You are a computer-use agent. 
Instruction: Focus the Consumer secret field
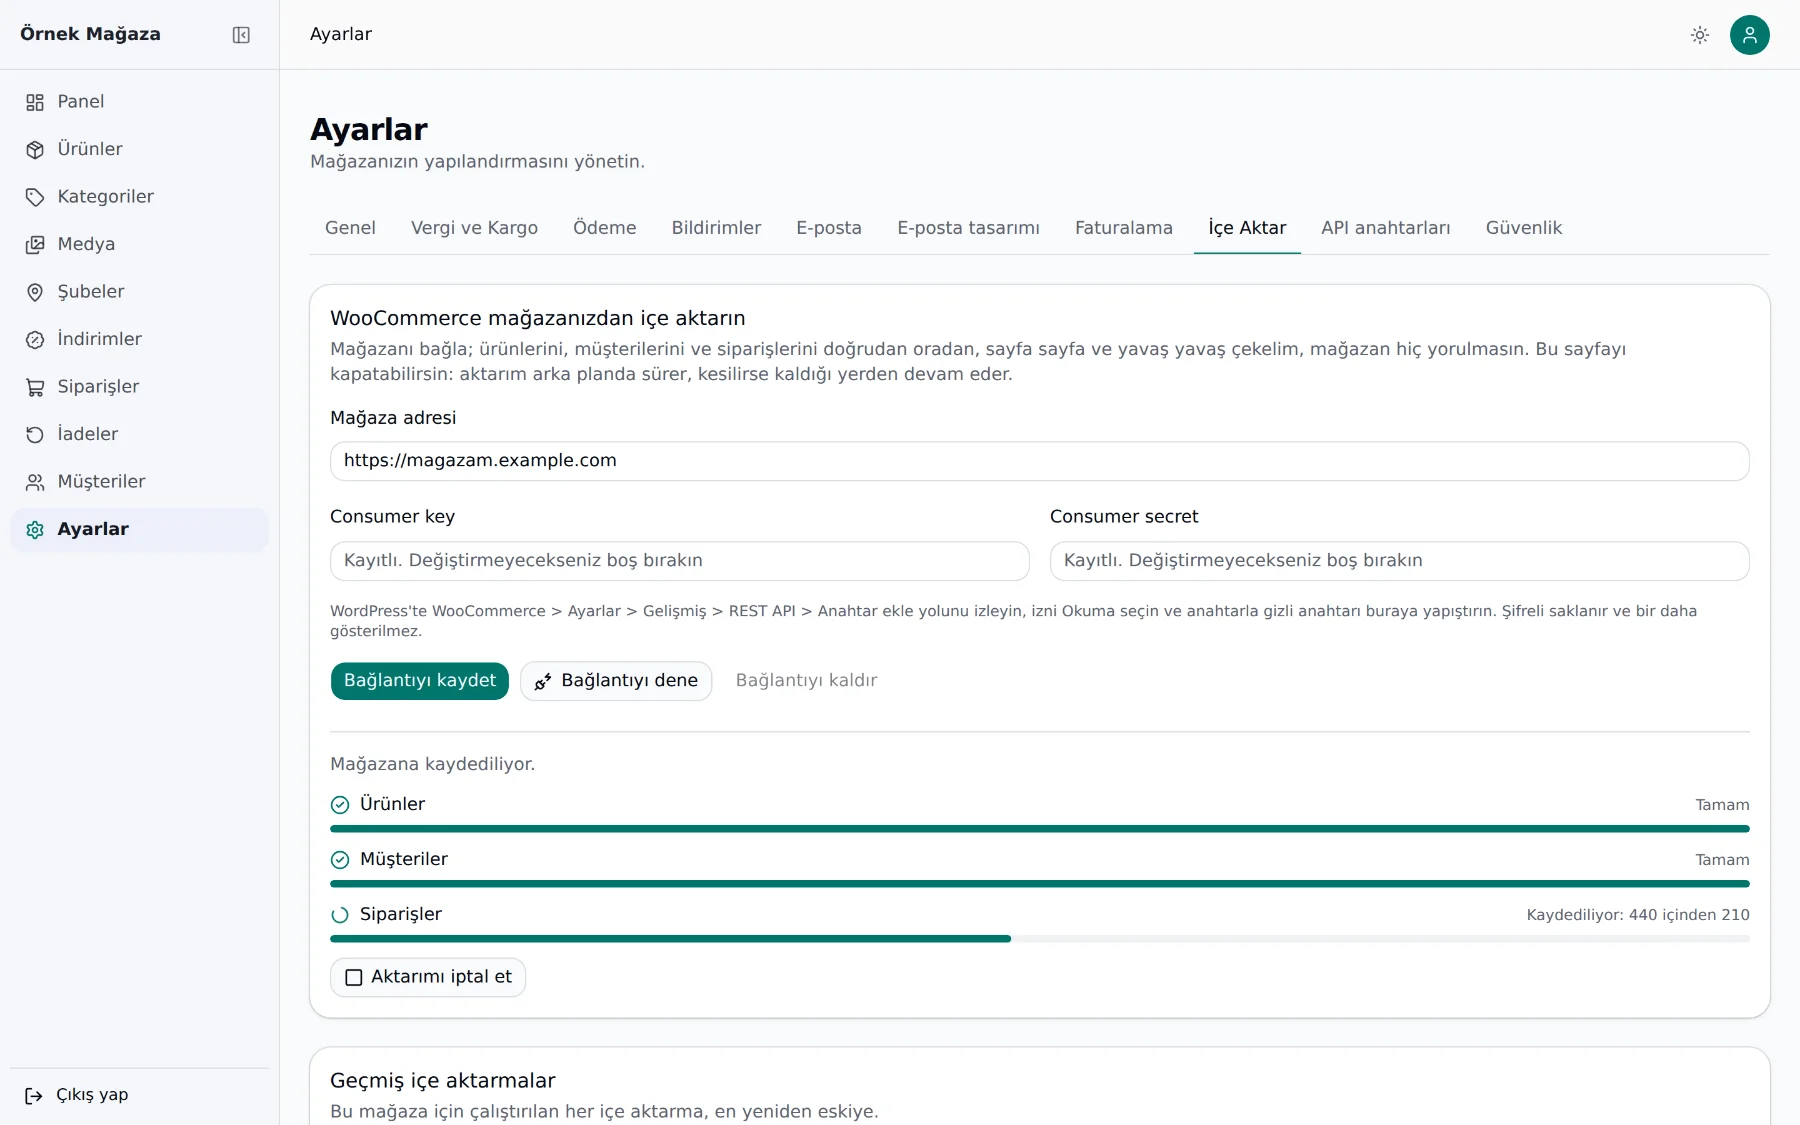pyautogui.click(x=1400, y=561)
